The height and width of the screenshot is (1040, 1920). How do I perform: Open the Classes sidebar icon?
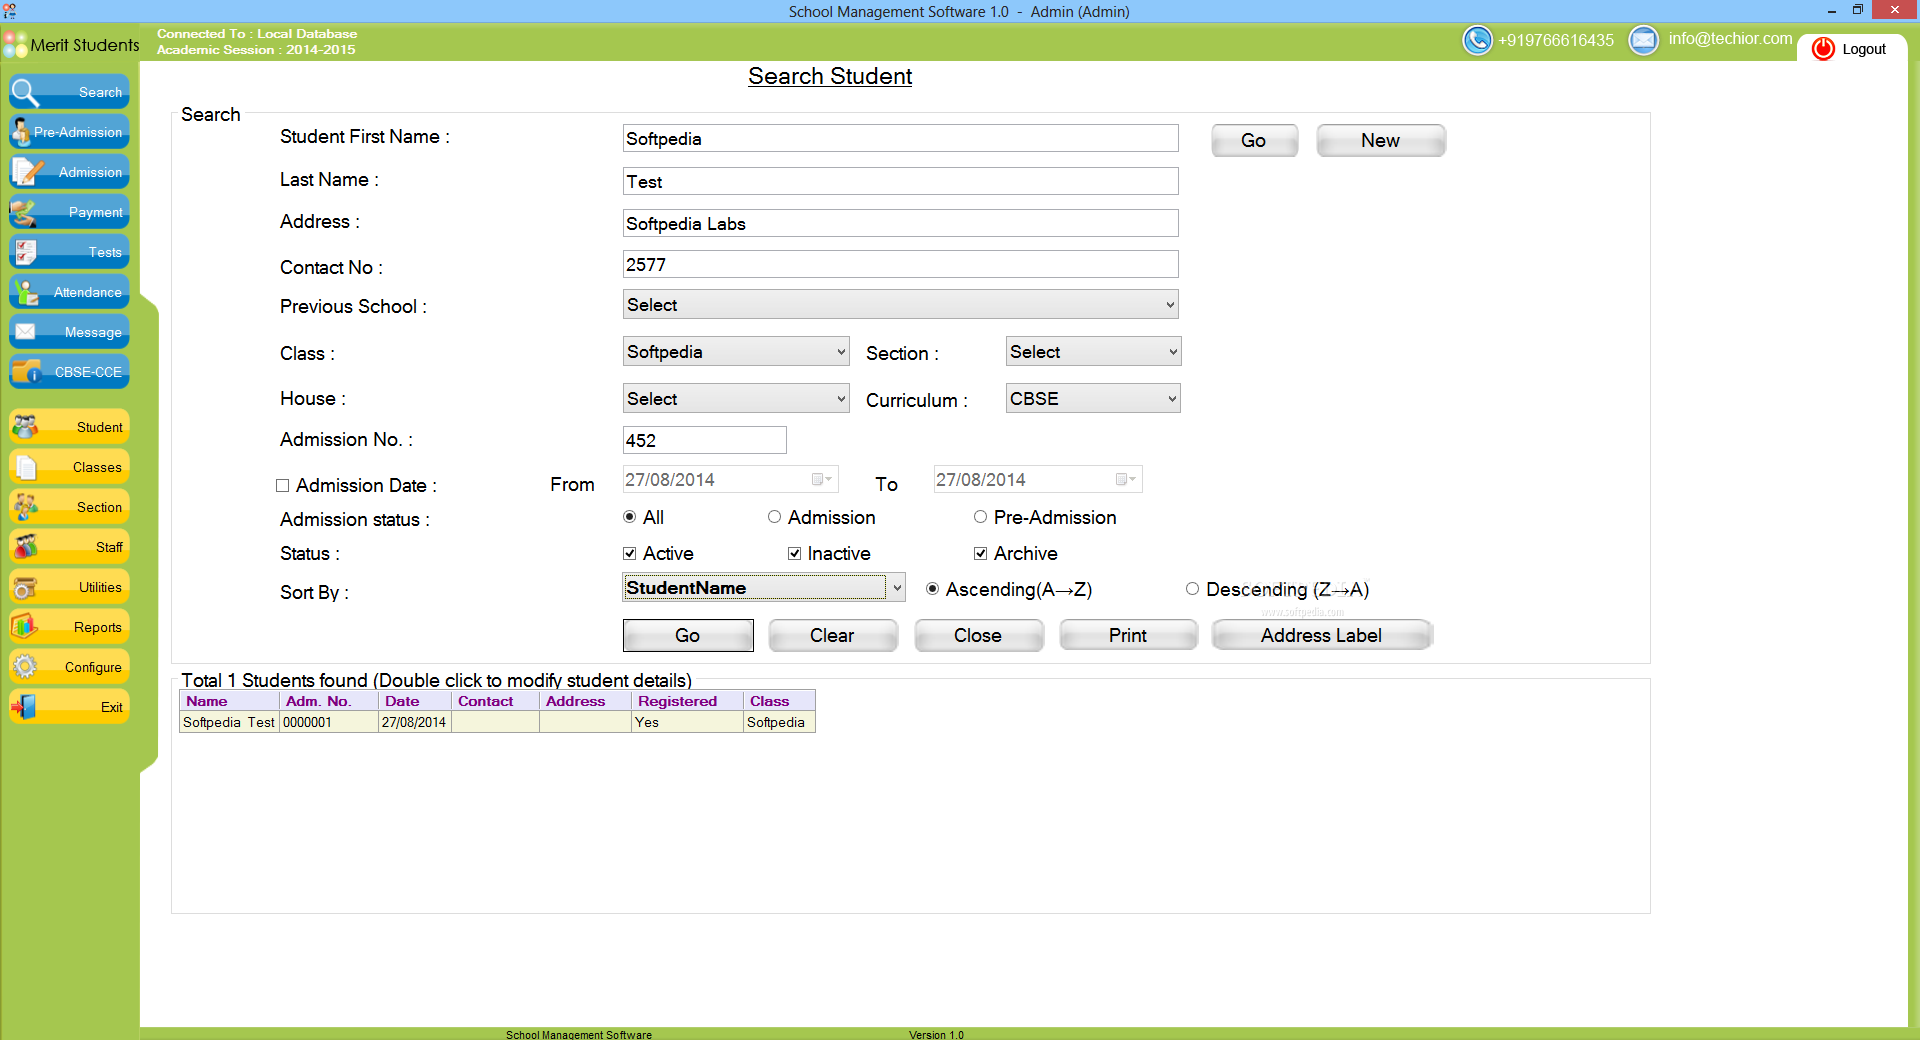click(25, 467)
